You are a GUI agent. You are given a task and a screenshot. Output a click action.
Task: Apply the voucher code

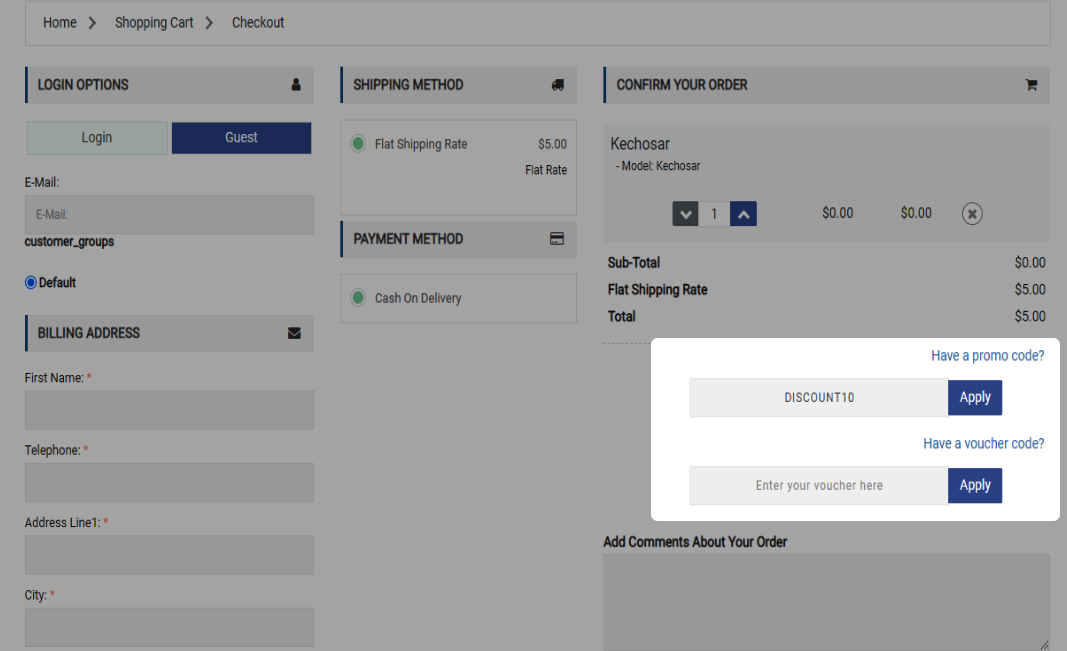click(974, 486)
